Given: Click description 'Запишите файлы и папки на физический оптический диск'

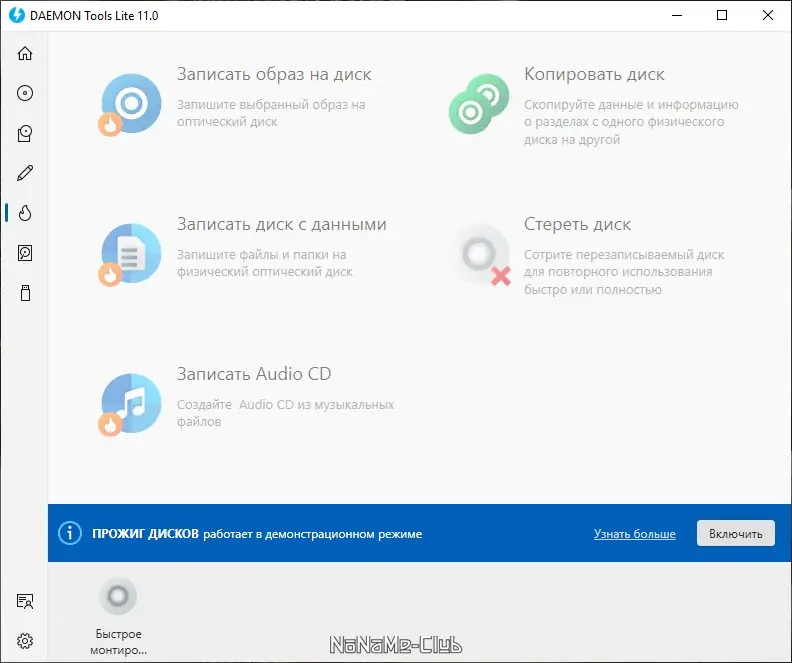Looking at the screenshot, I should (x=264, y=263).
